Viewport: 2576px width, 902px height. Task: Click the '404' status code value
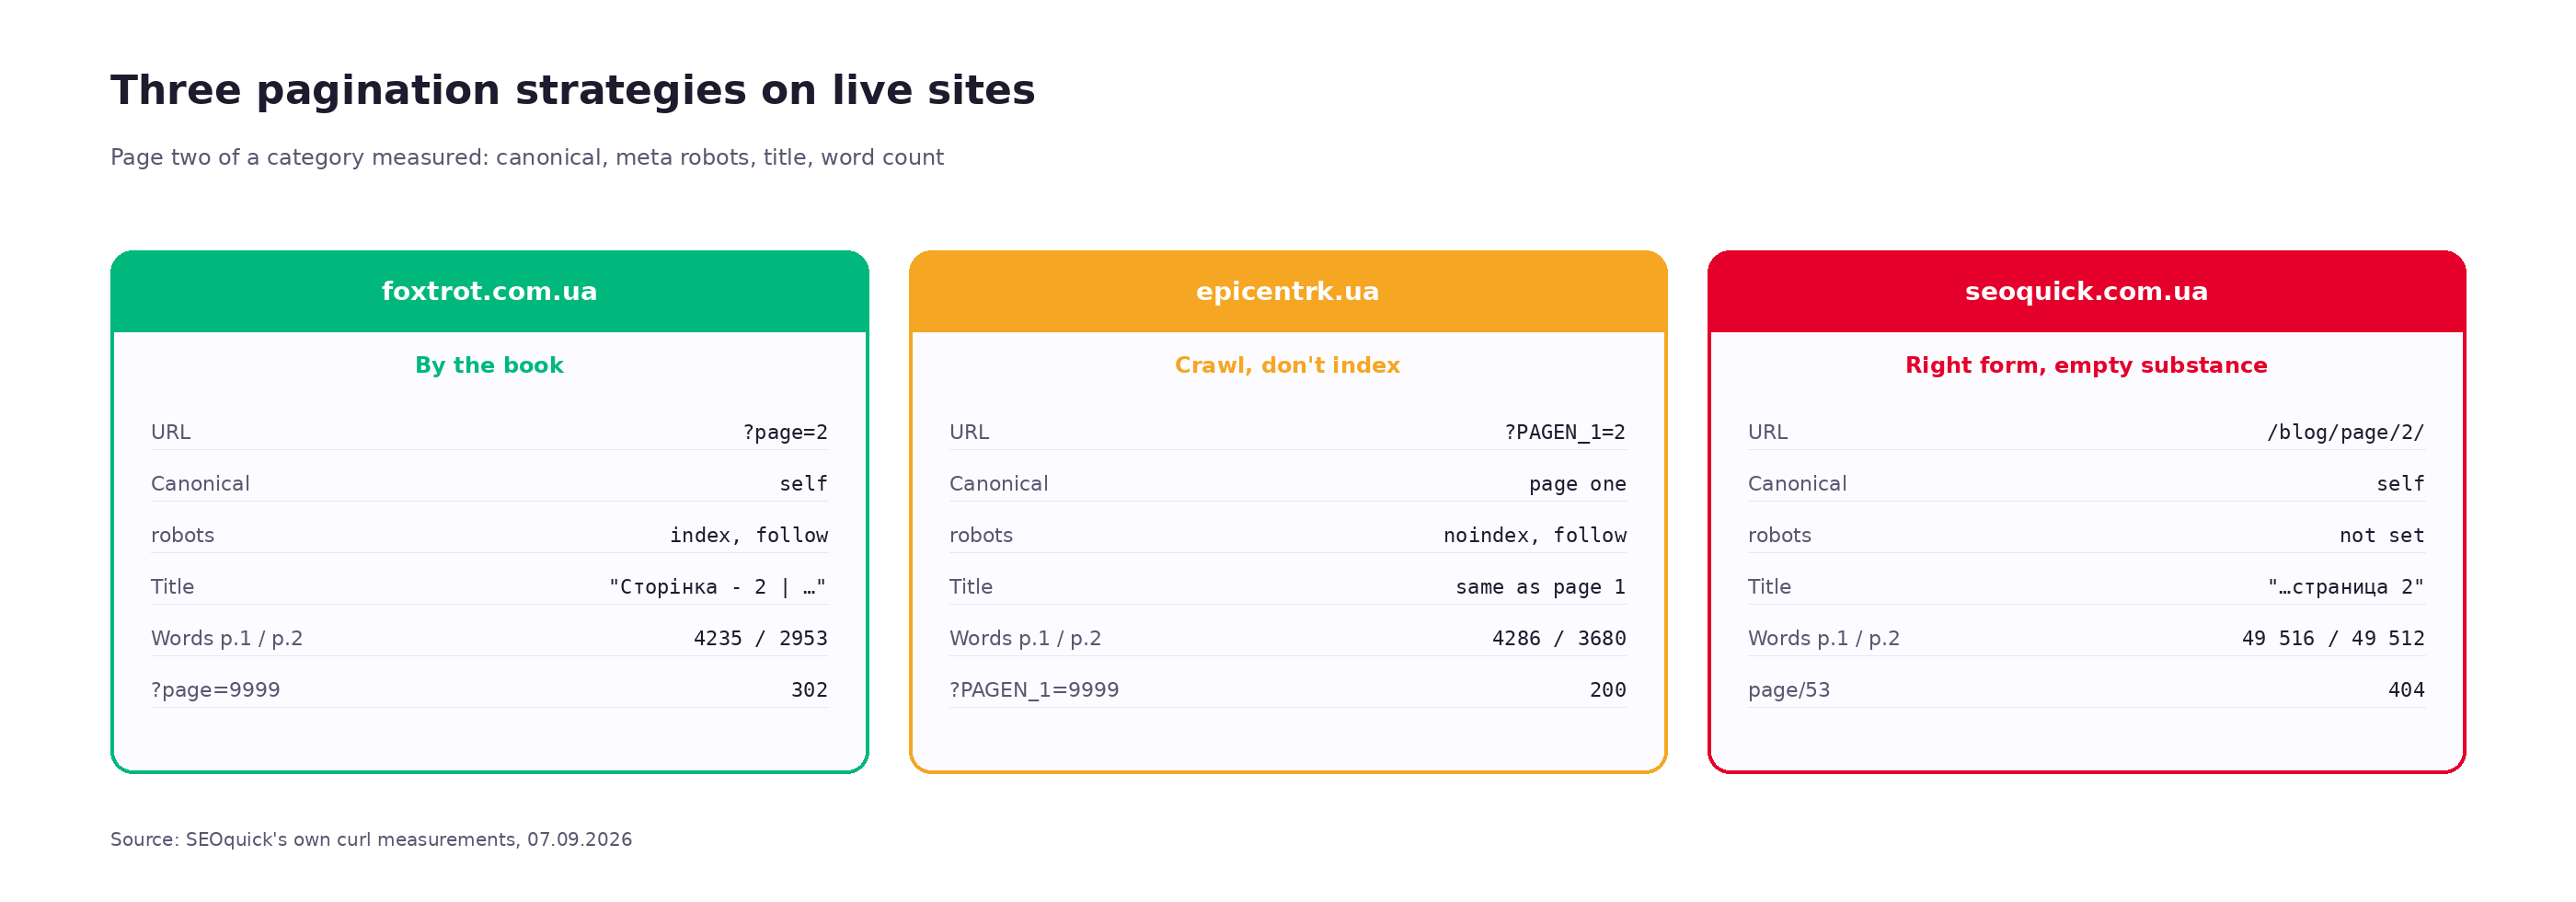click(x=2406, y=690)
